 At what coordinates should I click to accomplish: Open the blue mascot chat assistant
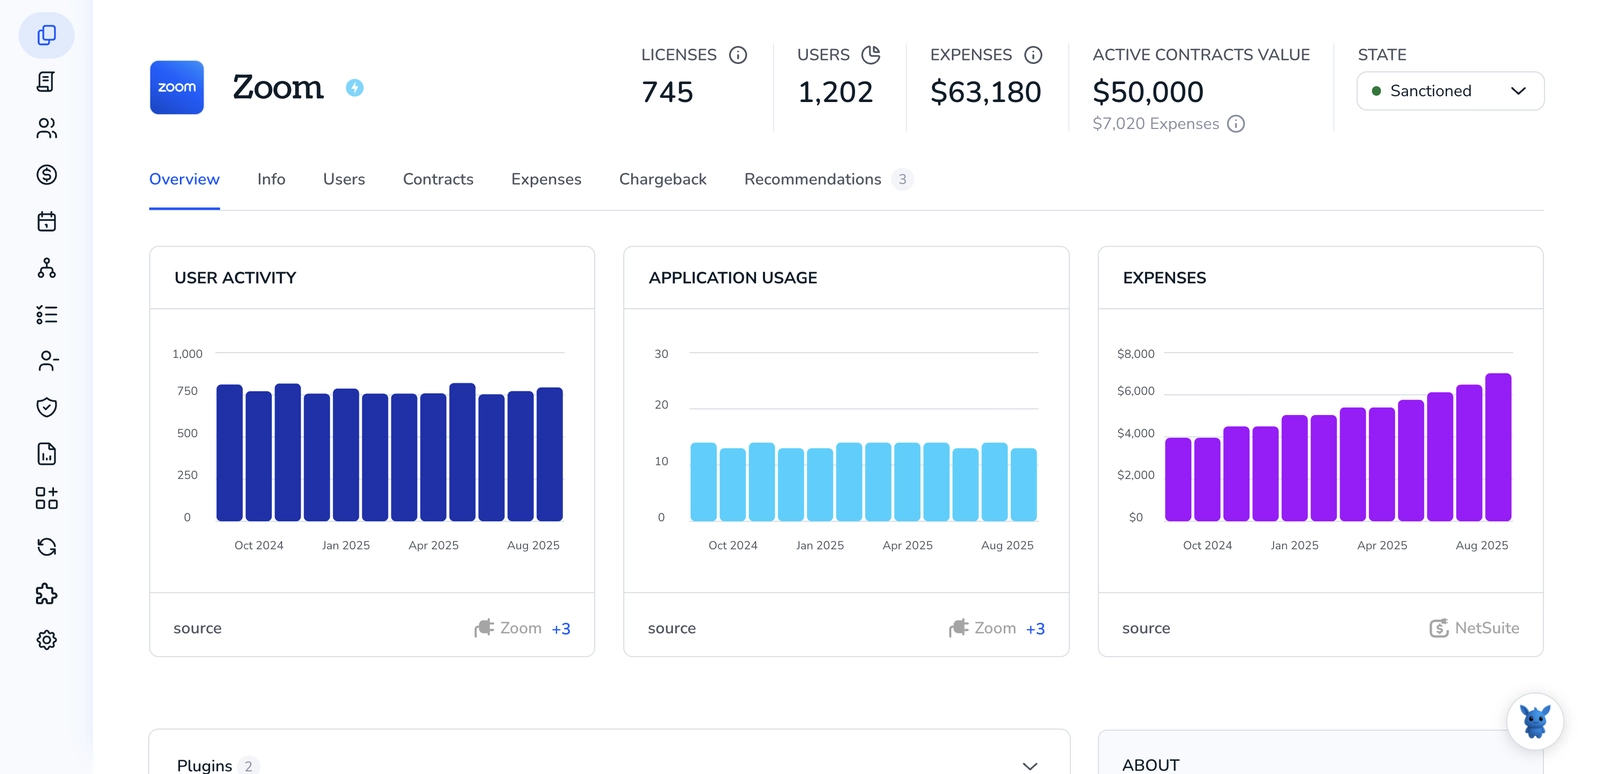[1535, 721]
